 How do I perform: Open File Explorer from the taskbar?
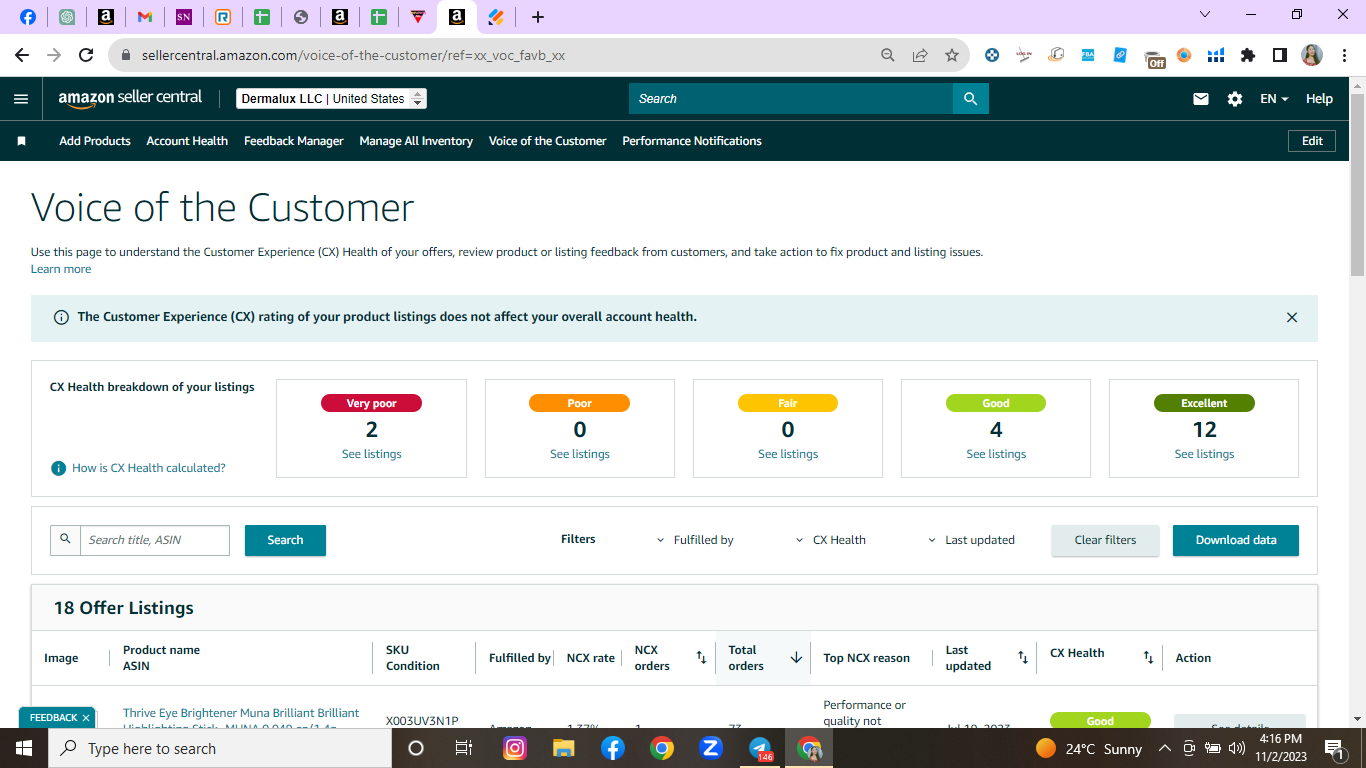(564, 748)
